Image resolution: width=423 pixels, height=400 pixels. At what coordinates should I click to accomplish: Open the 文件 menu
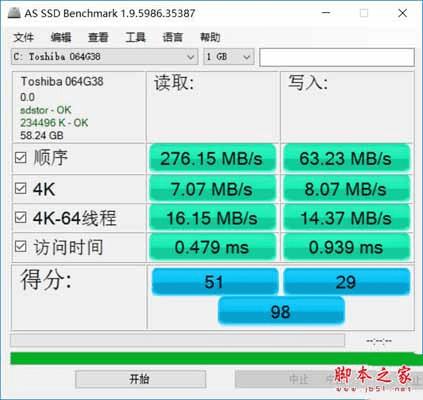tap(23, 37)
